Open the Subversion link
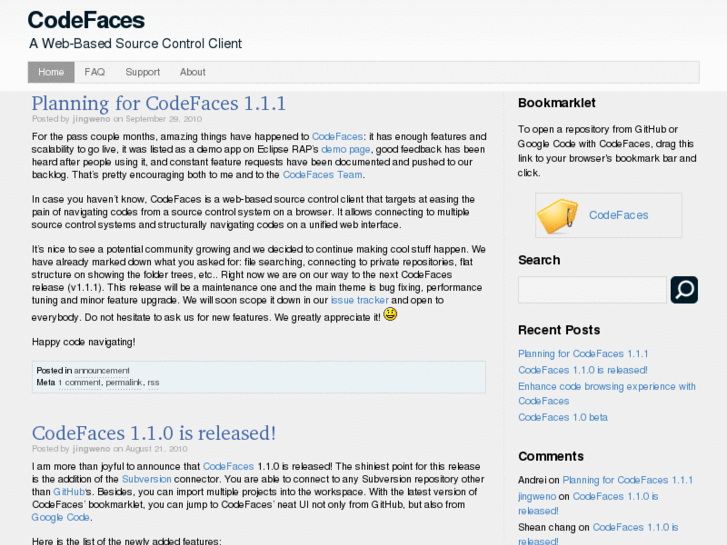Image resolution: width=727 pixels, height=545 pixels. coord(147,479)
